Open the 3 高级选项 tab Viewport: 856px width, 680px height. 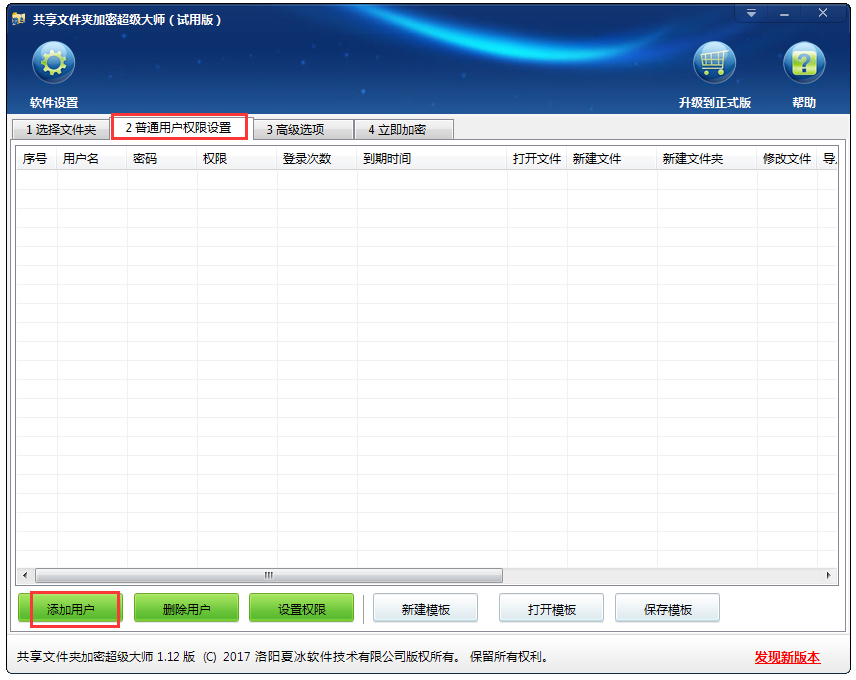click(295, 129)
